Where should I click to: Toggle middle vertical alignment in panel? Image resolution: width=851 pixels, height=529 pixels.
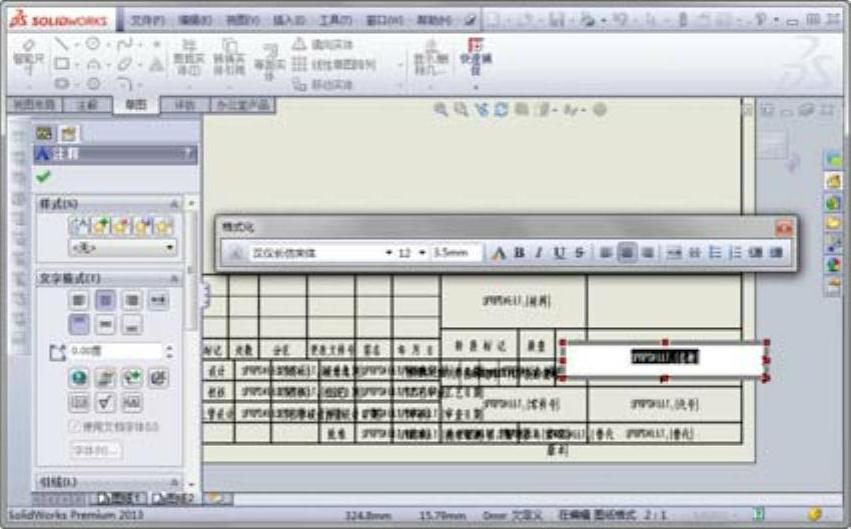pos(105,324)
